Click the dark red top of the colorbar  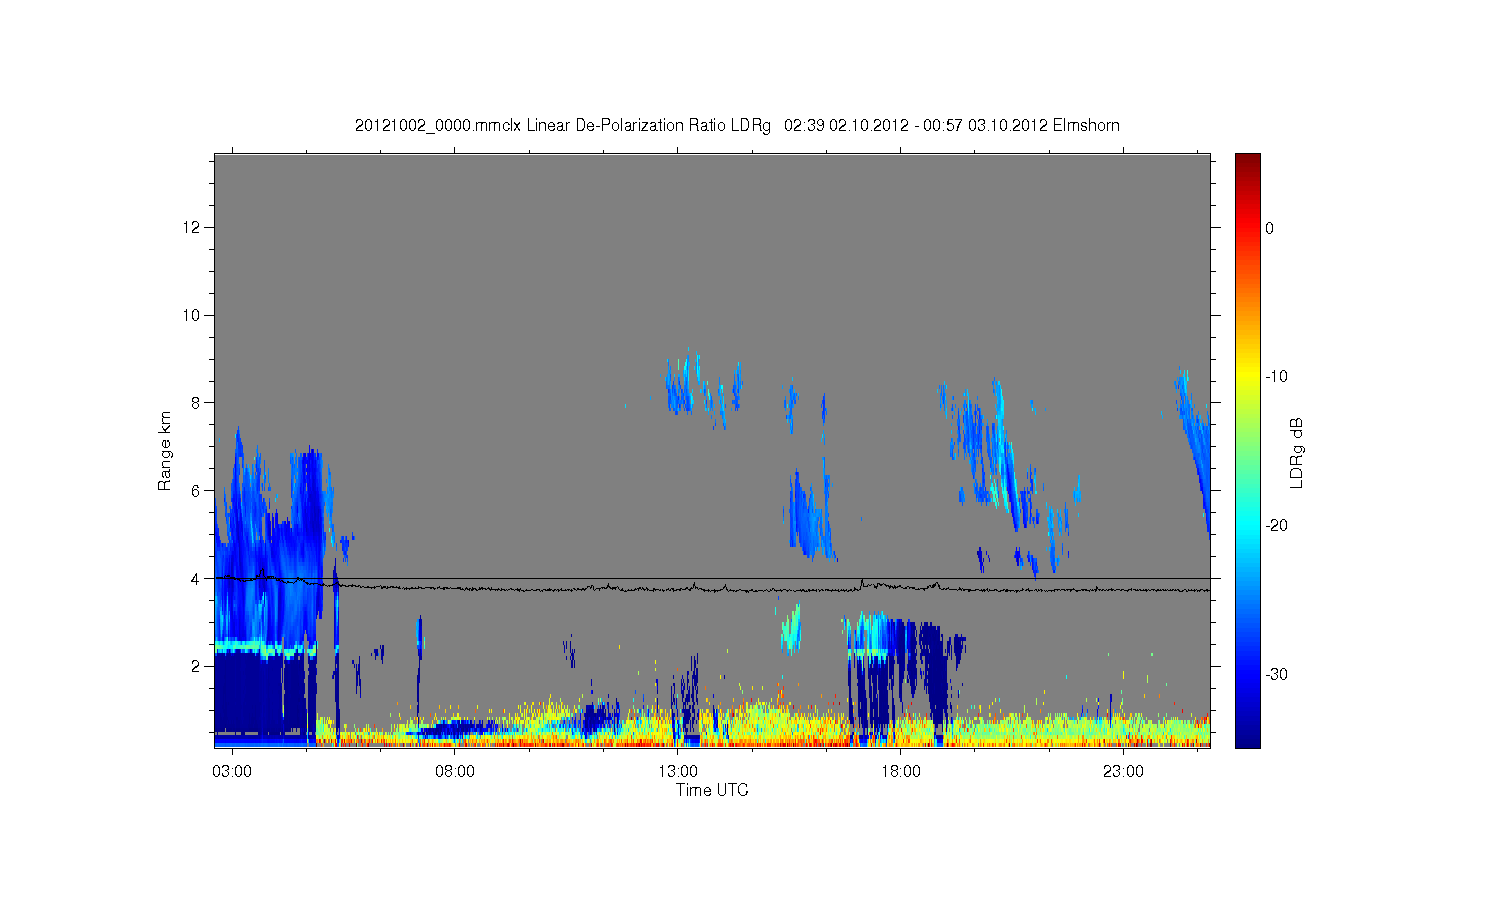click(x=1248, y=162)
